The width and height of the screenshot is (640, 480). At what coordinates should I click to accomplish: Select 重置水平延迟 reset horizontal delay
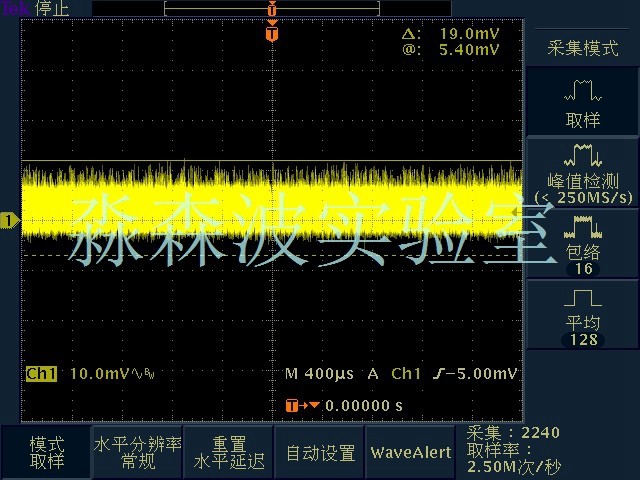[x=229, y=452]
